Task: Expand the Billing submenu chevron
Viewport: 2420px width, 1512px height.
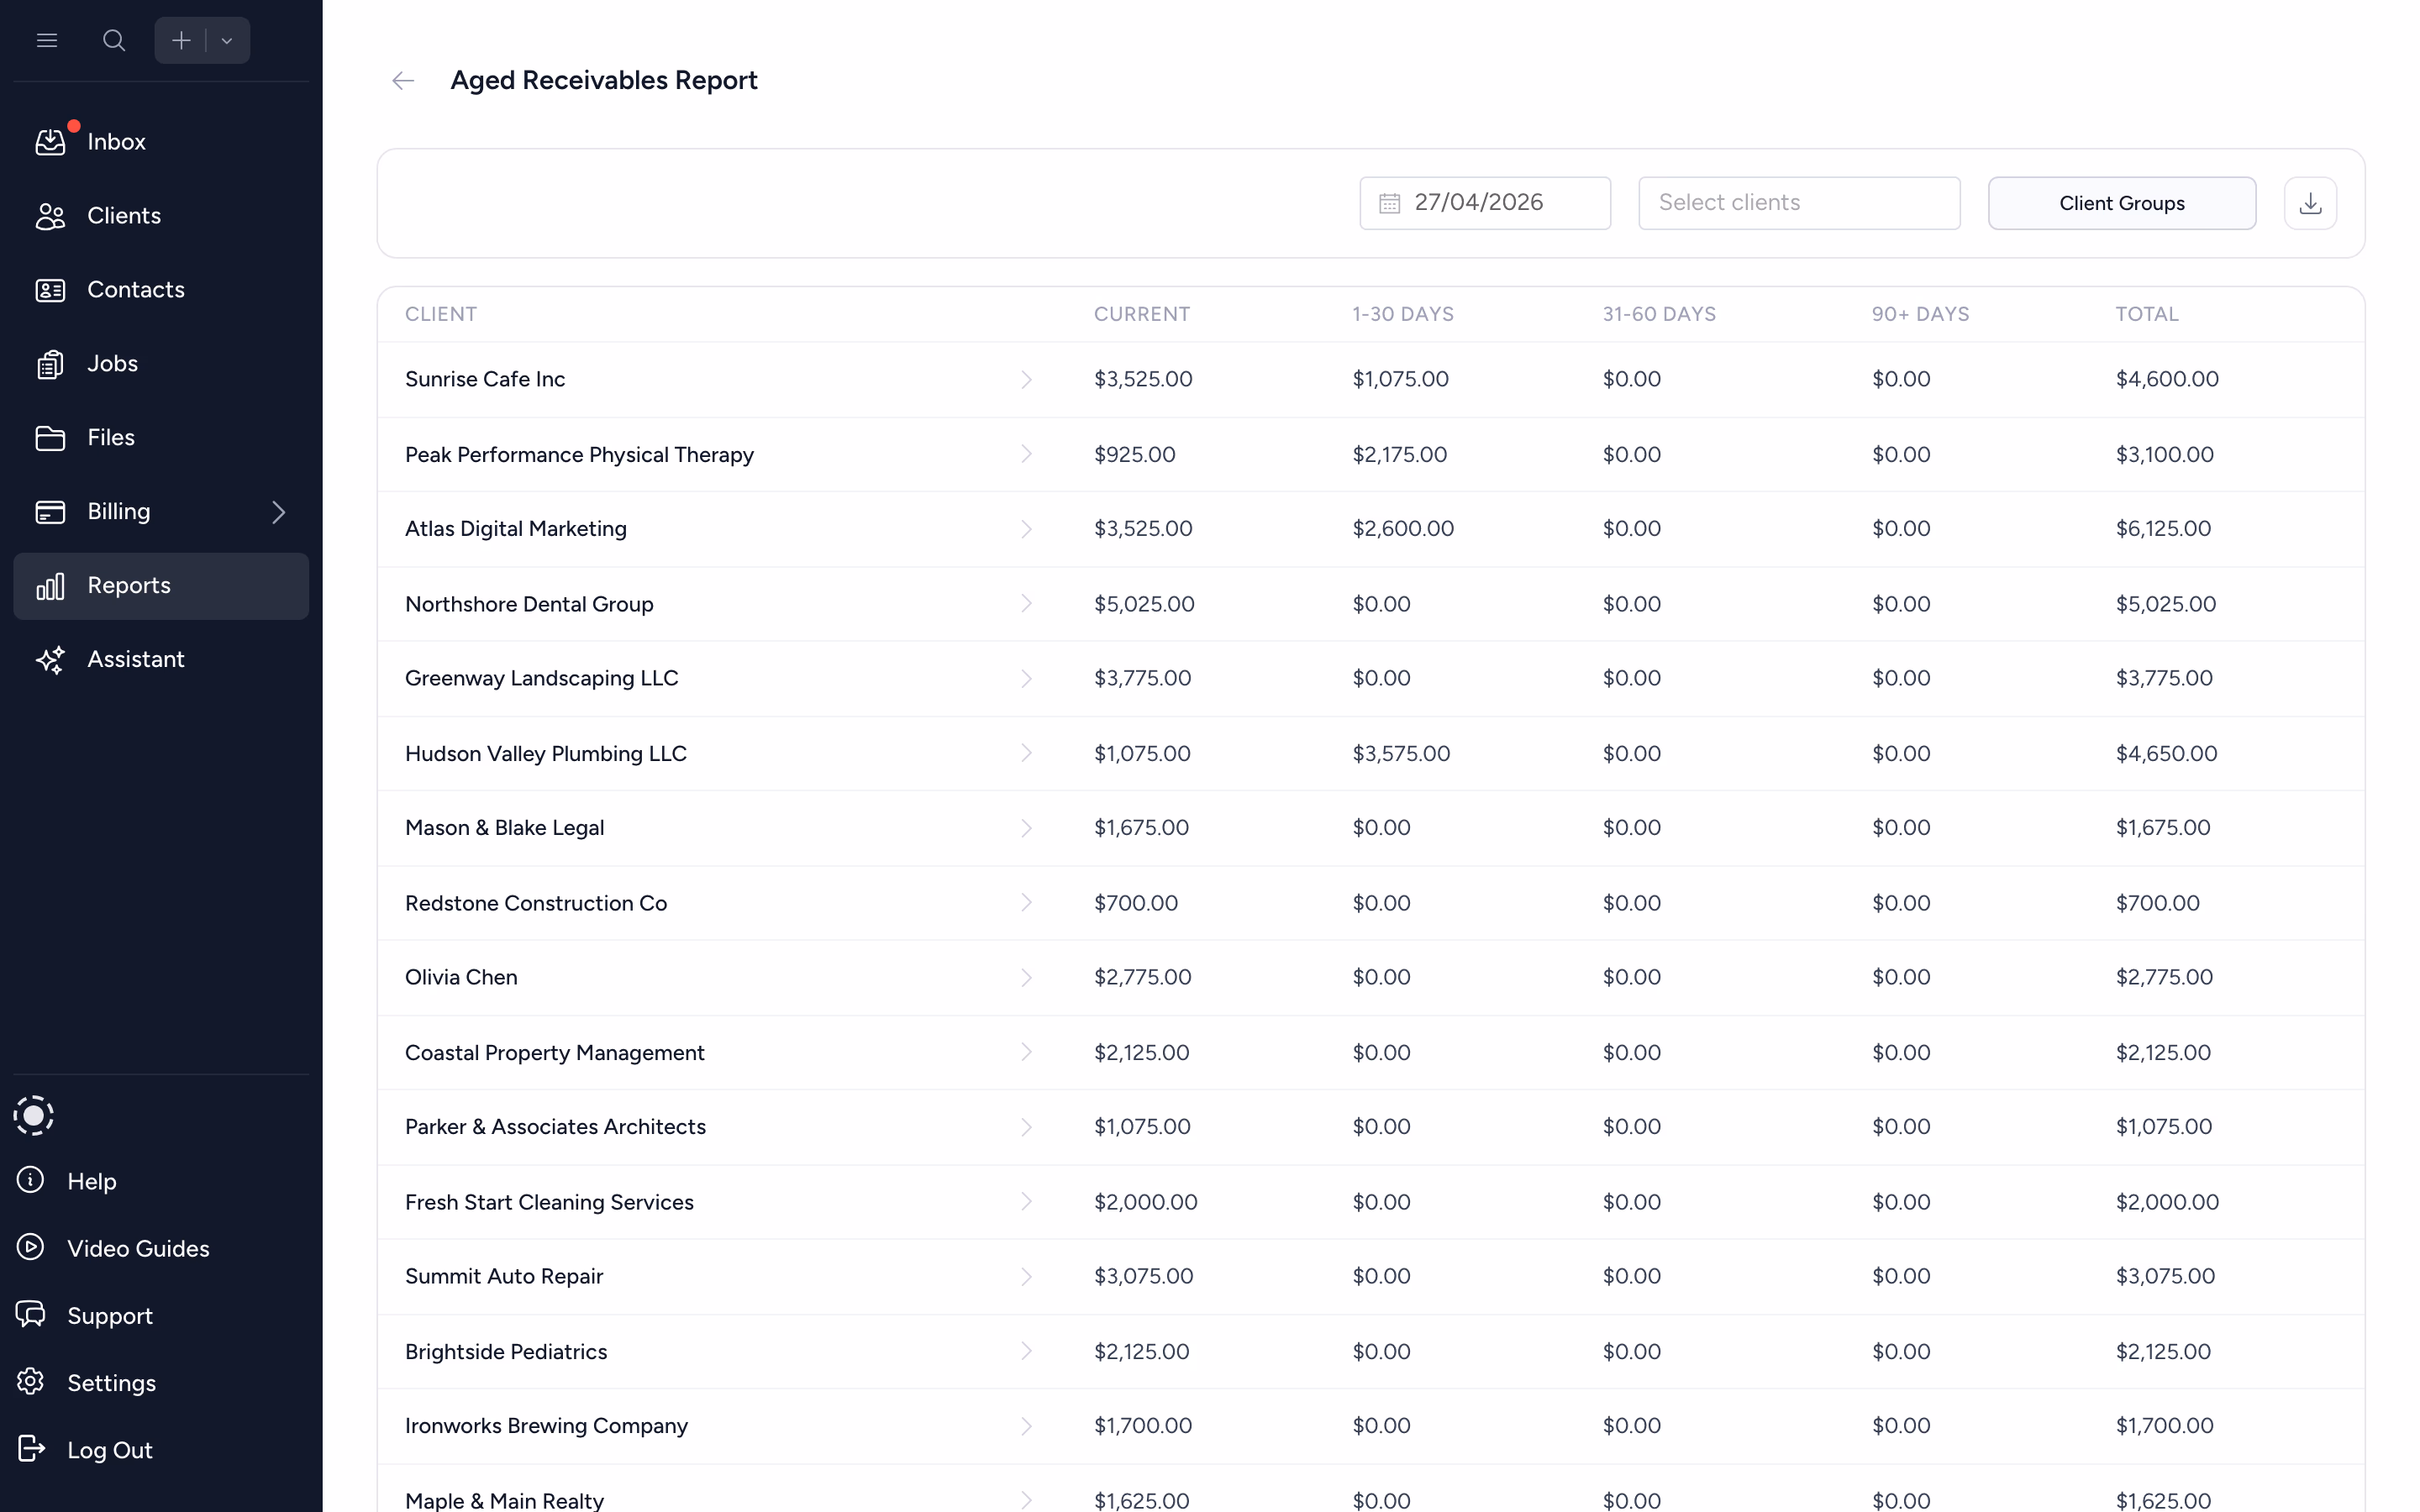Action: pyautogui.click(x=279, y=511)
